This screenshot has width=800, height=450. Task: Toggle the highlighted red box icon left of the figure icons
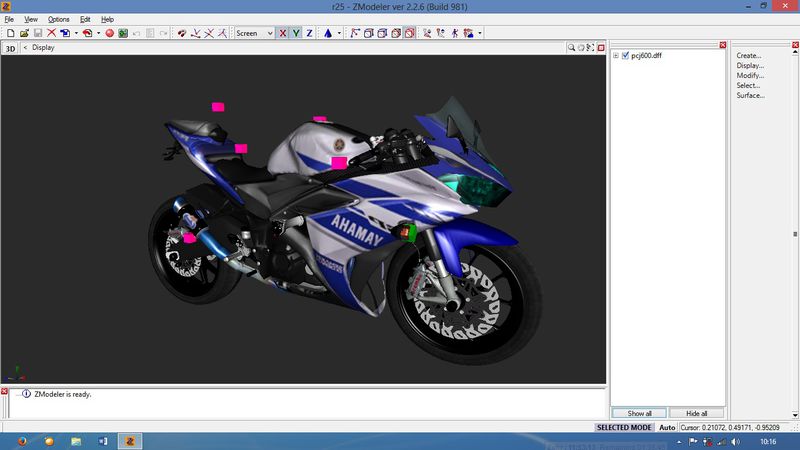[x=410, y=33]
